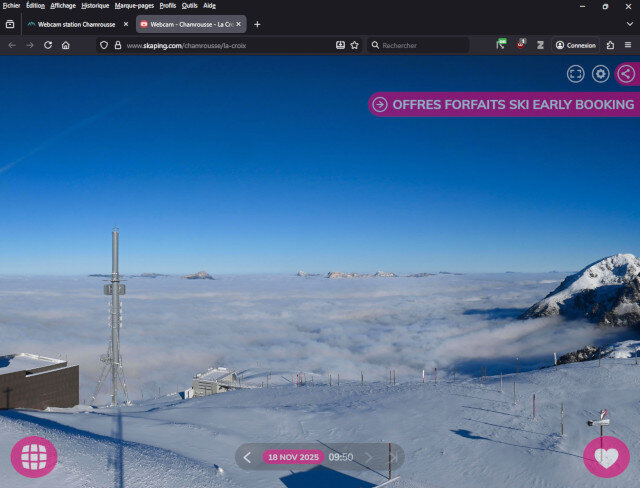Go forward to next page

click(x=30, y=45)
